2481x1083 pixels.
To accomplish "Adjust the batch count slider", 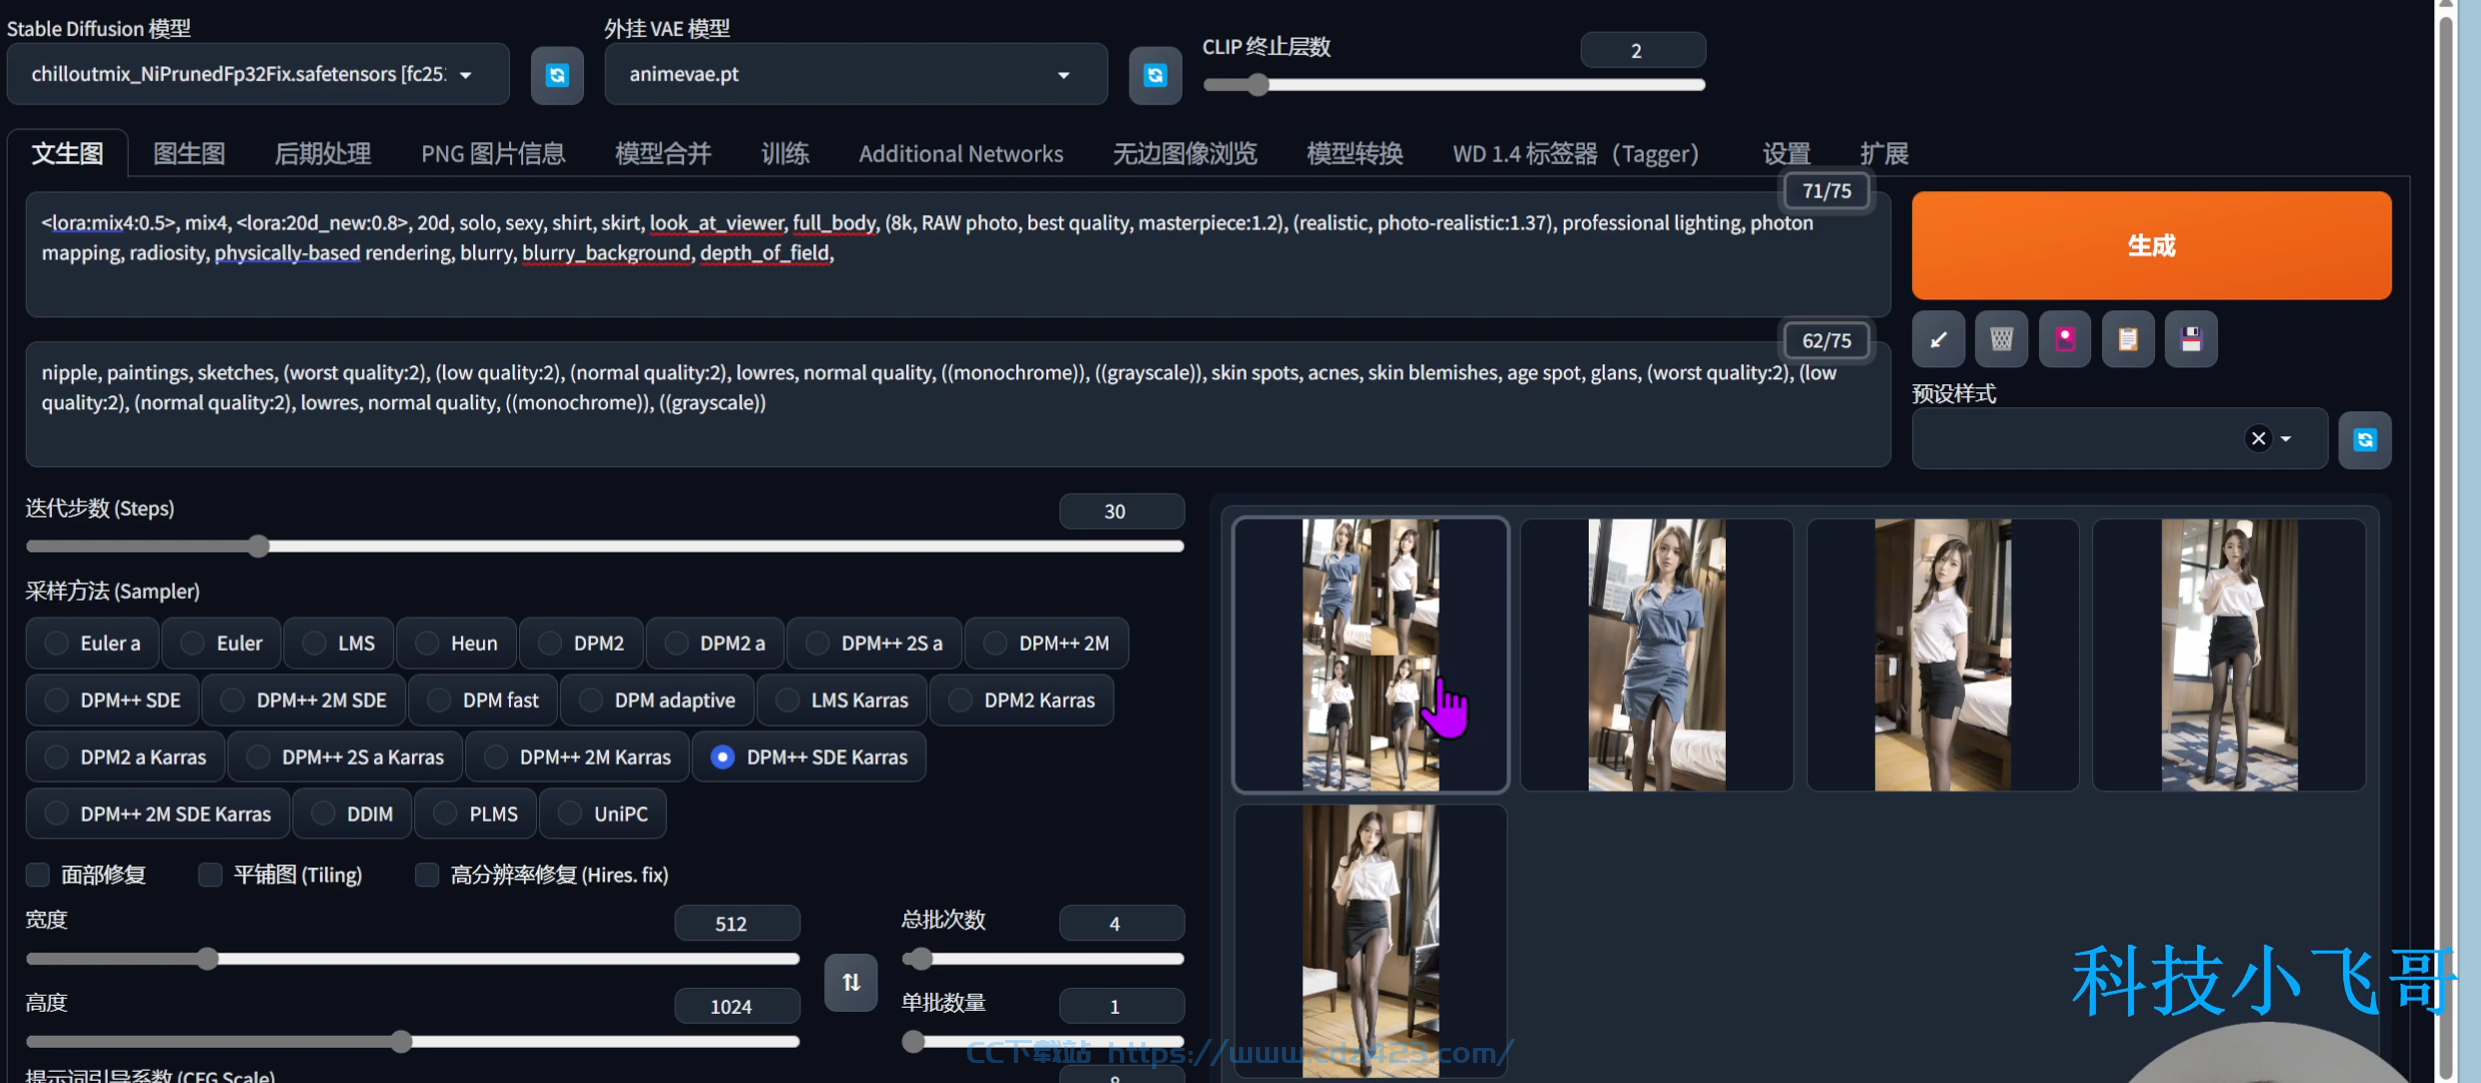I will [1043, 959].
